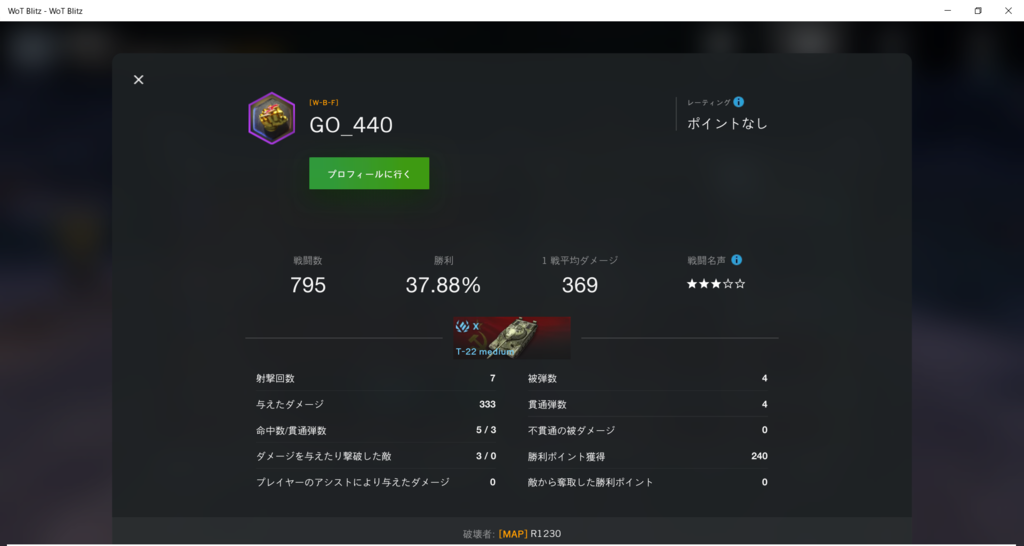The width and height of the screenshot is (1024, 546).
Task: Restore down the WoT Blitz window
Action: [x=978, y=10]
